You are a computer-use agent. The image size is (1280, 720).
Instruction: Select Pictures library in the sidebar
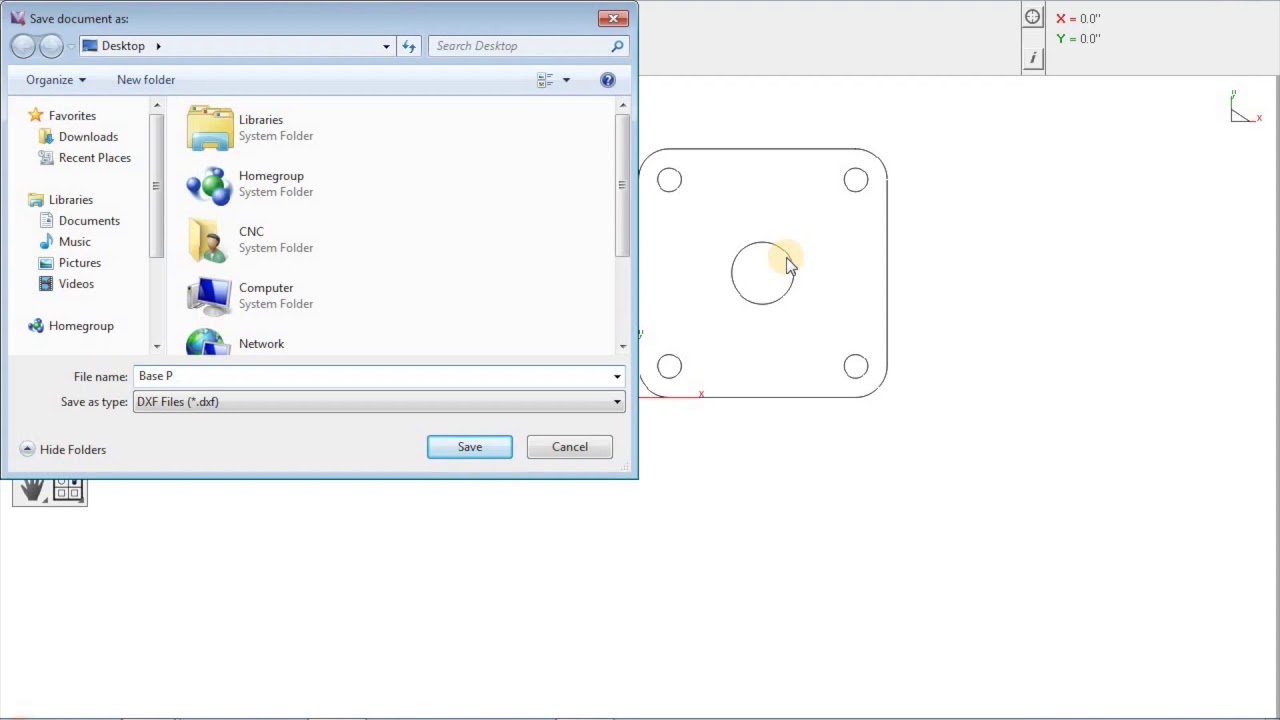[x=79, y=263]
